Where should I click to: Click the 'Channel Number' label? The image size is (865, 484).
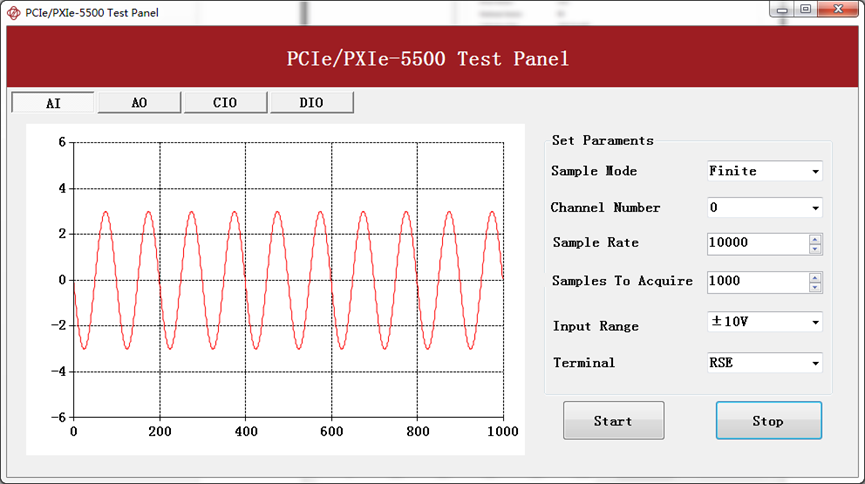pyautogui.click(x=605, y=208)
